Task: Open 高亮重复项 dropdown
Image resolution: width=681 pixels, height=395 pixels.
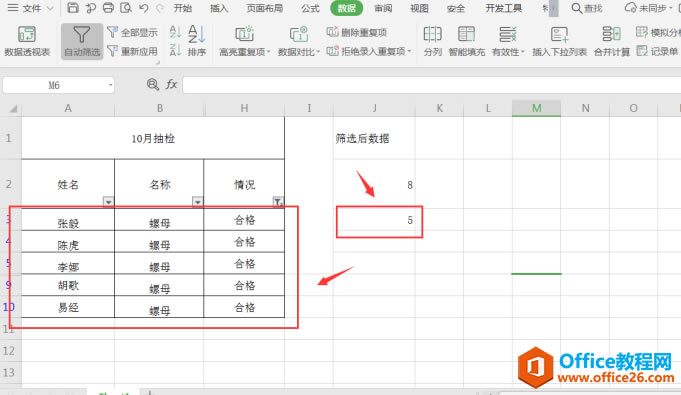Action: [x=245, y=41]
